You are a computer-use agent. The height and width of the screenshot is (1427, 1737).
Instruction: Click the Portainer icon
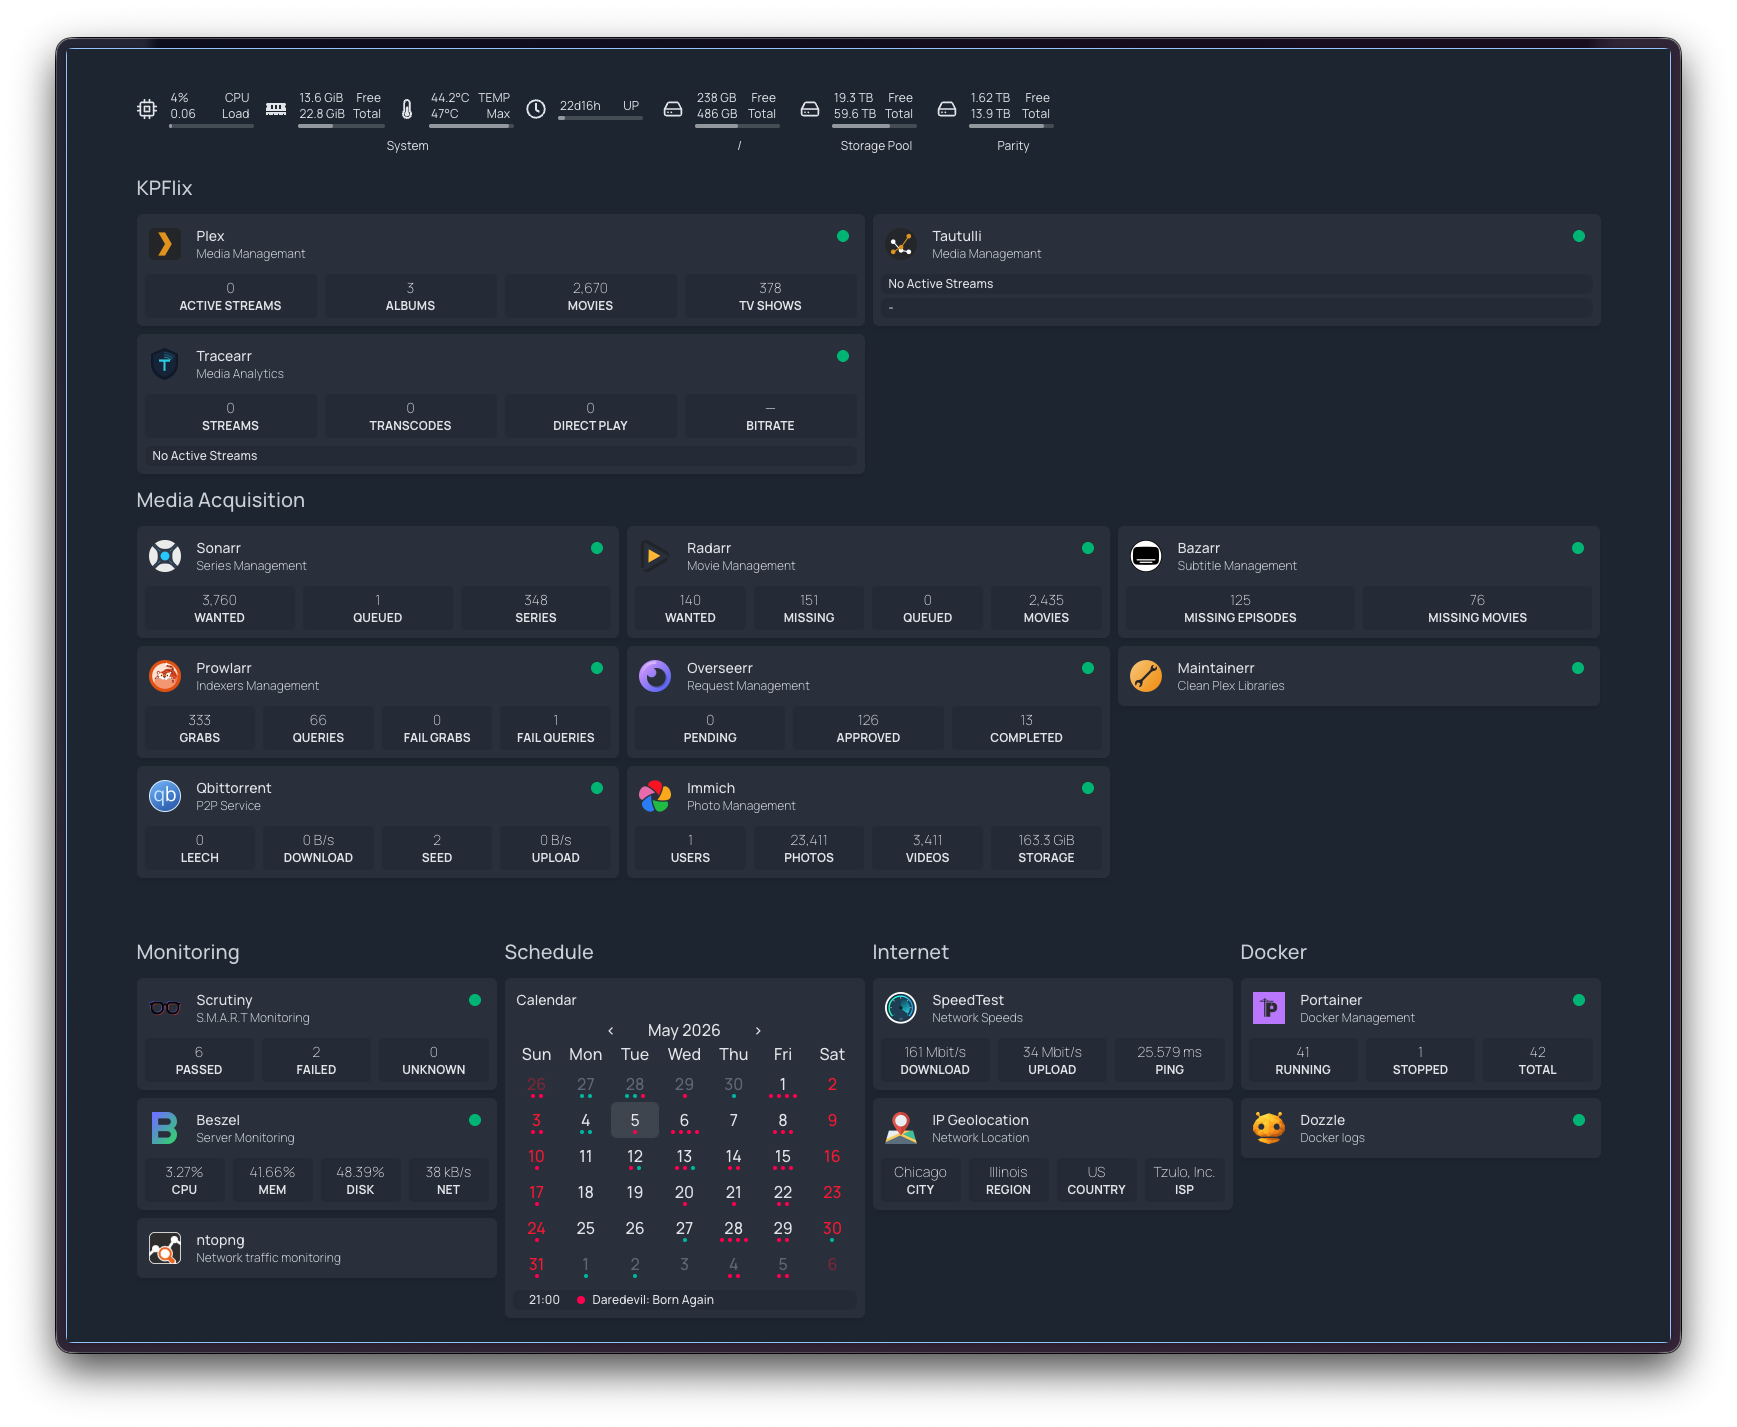(x=1269, y=1008)
